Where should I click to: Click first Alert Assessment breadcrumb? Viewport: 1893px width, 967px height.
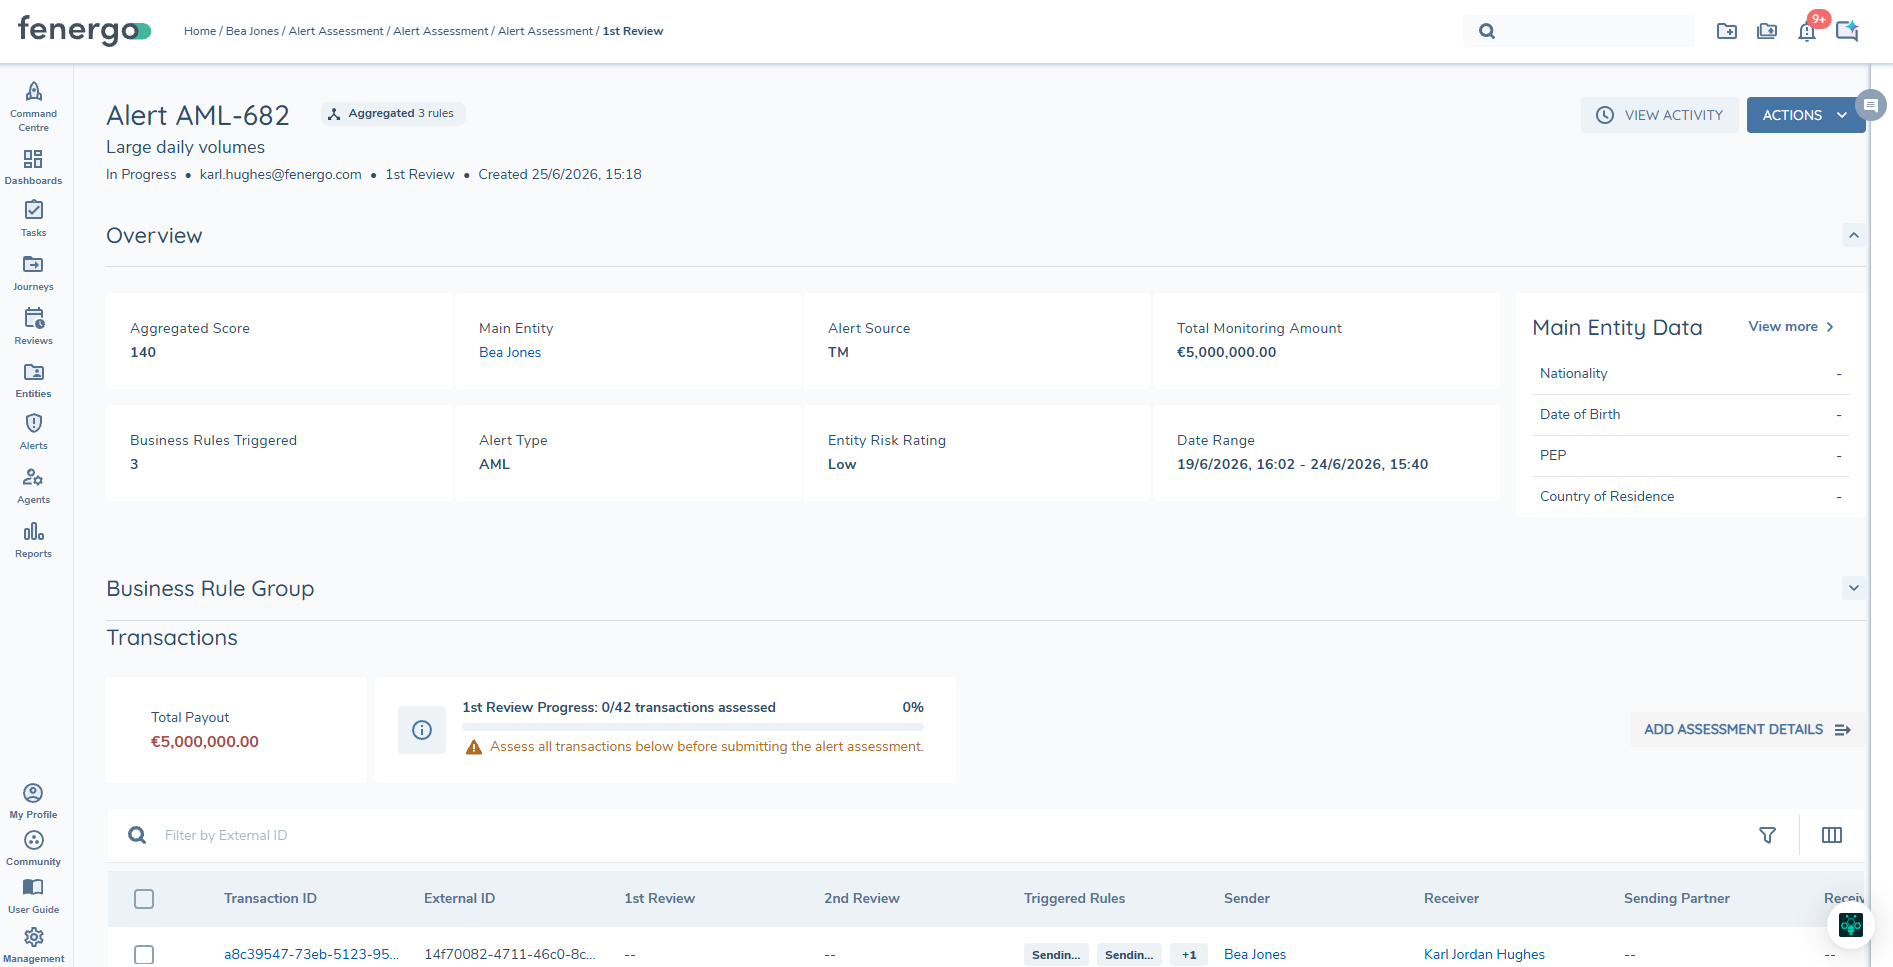tap(336, 31)
